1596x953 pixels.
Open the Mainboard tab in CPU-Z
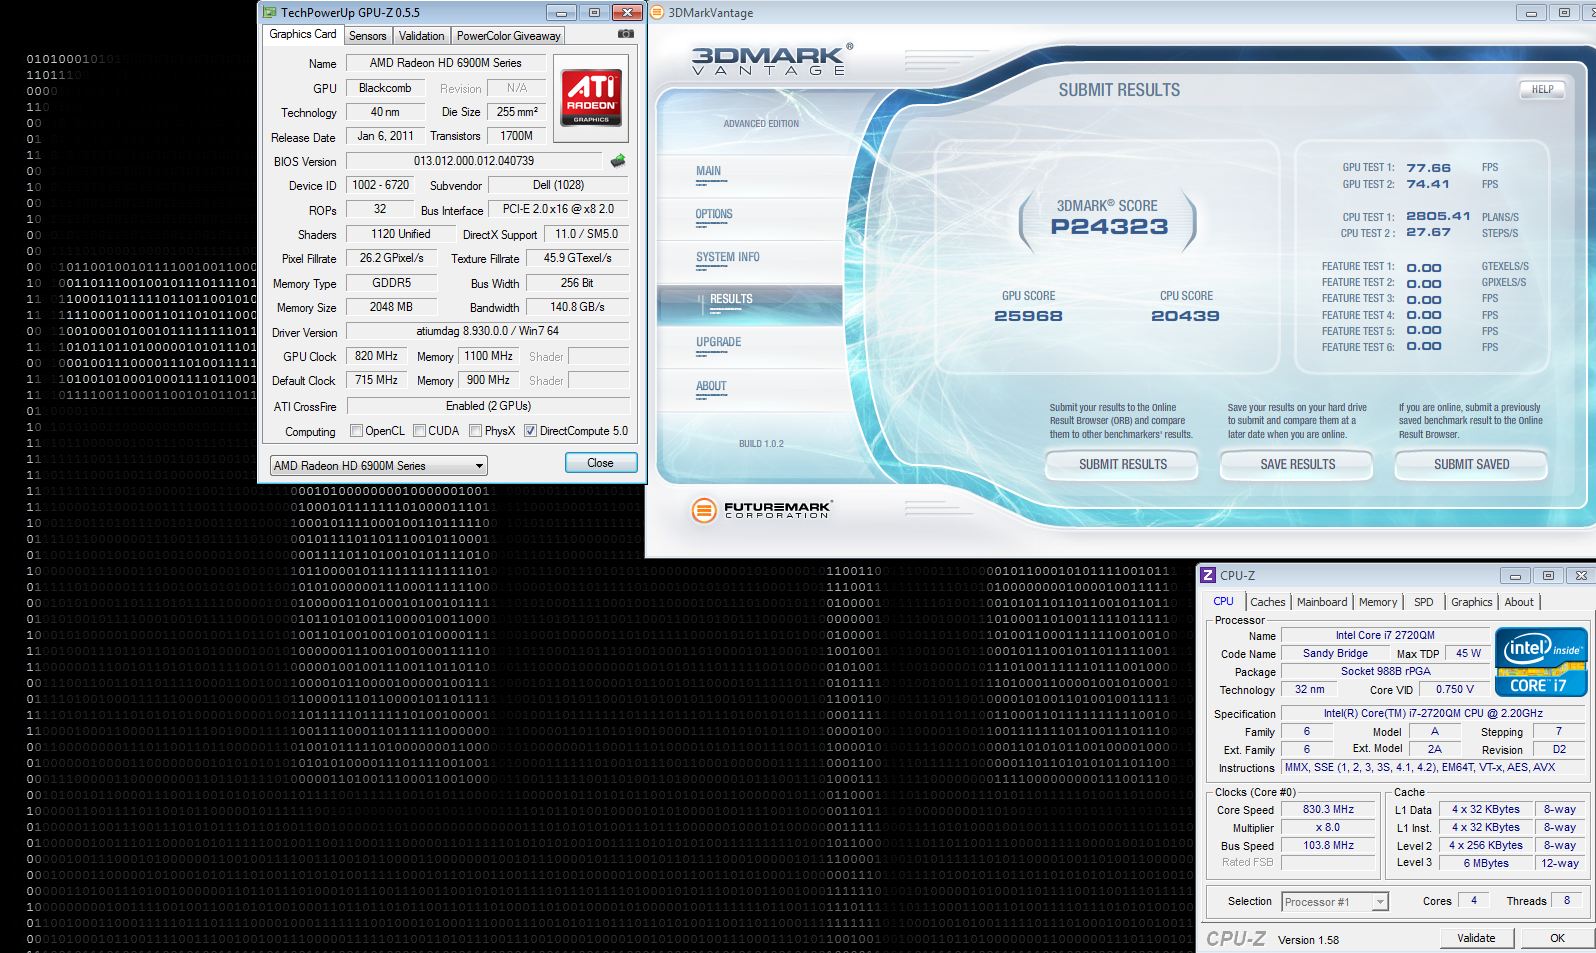[1321, 602]
